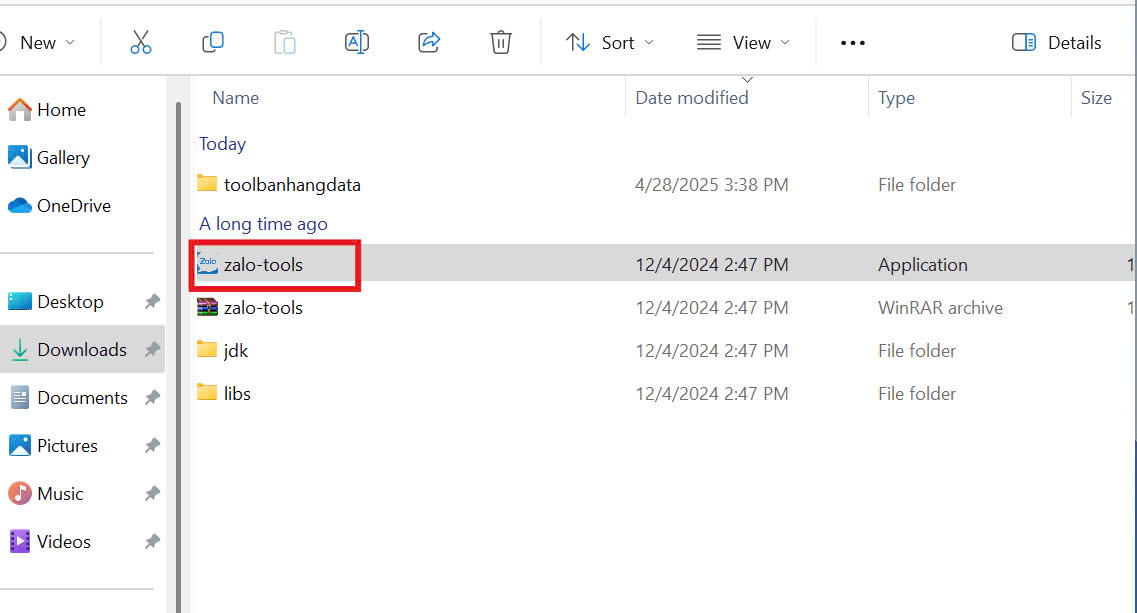Viewport: 1137px width, 613px height.
Task: Click the 4/28/2025 3:38 PM date cell
Action: coord(711,185)
